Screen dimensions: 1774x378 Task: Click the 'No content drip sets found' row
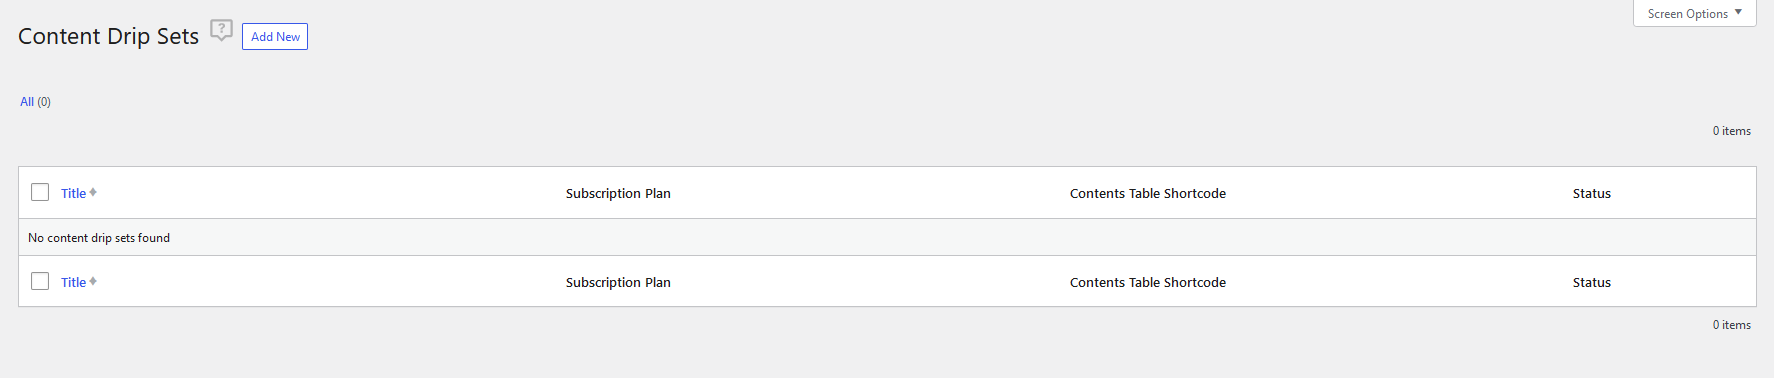pos(887,237)
